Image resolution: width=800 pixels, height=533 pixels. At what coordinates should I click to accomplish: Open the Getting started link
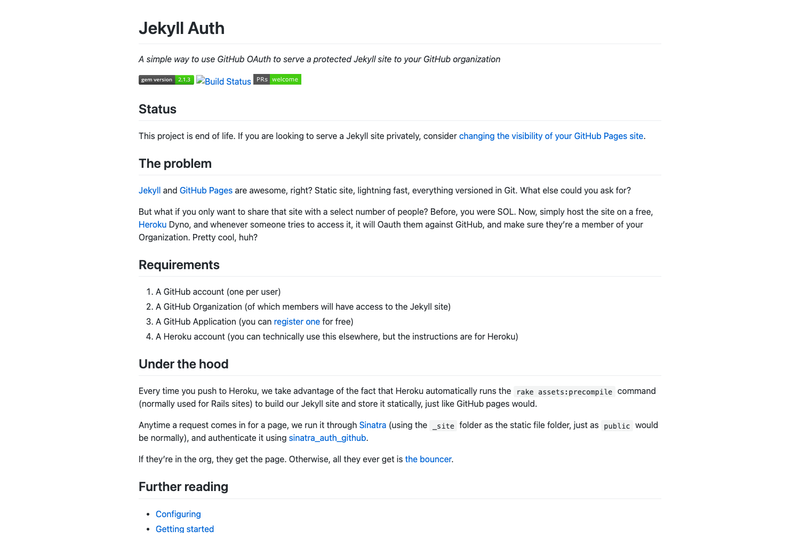point(185,528)
